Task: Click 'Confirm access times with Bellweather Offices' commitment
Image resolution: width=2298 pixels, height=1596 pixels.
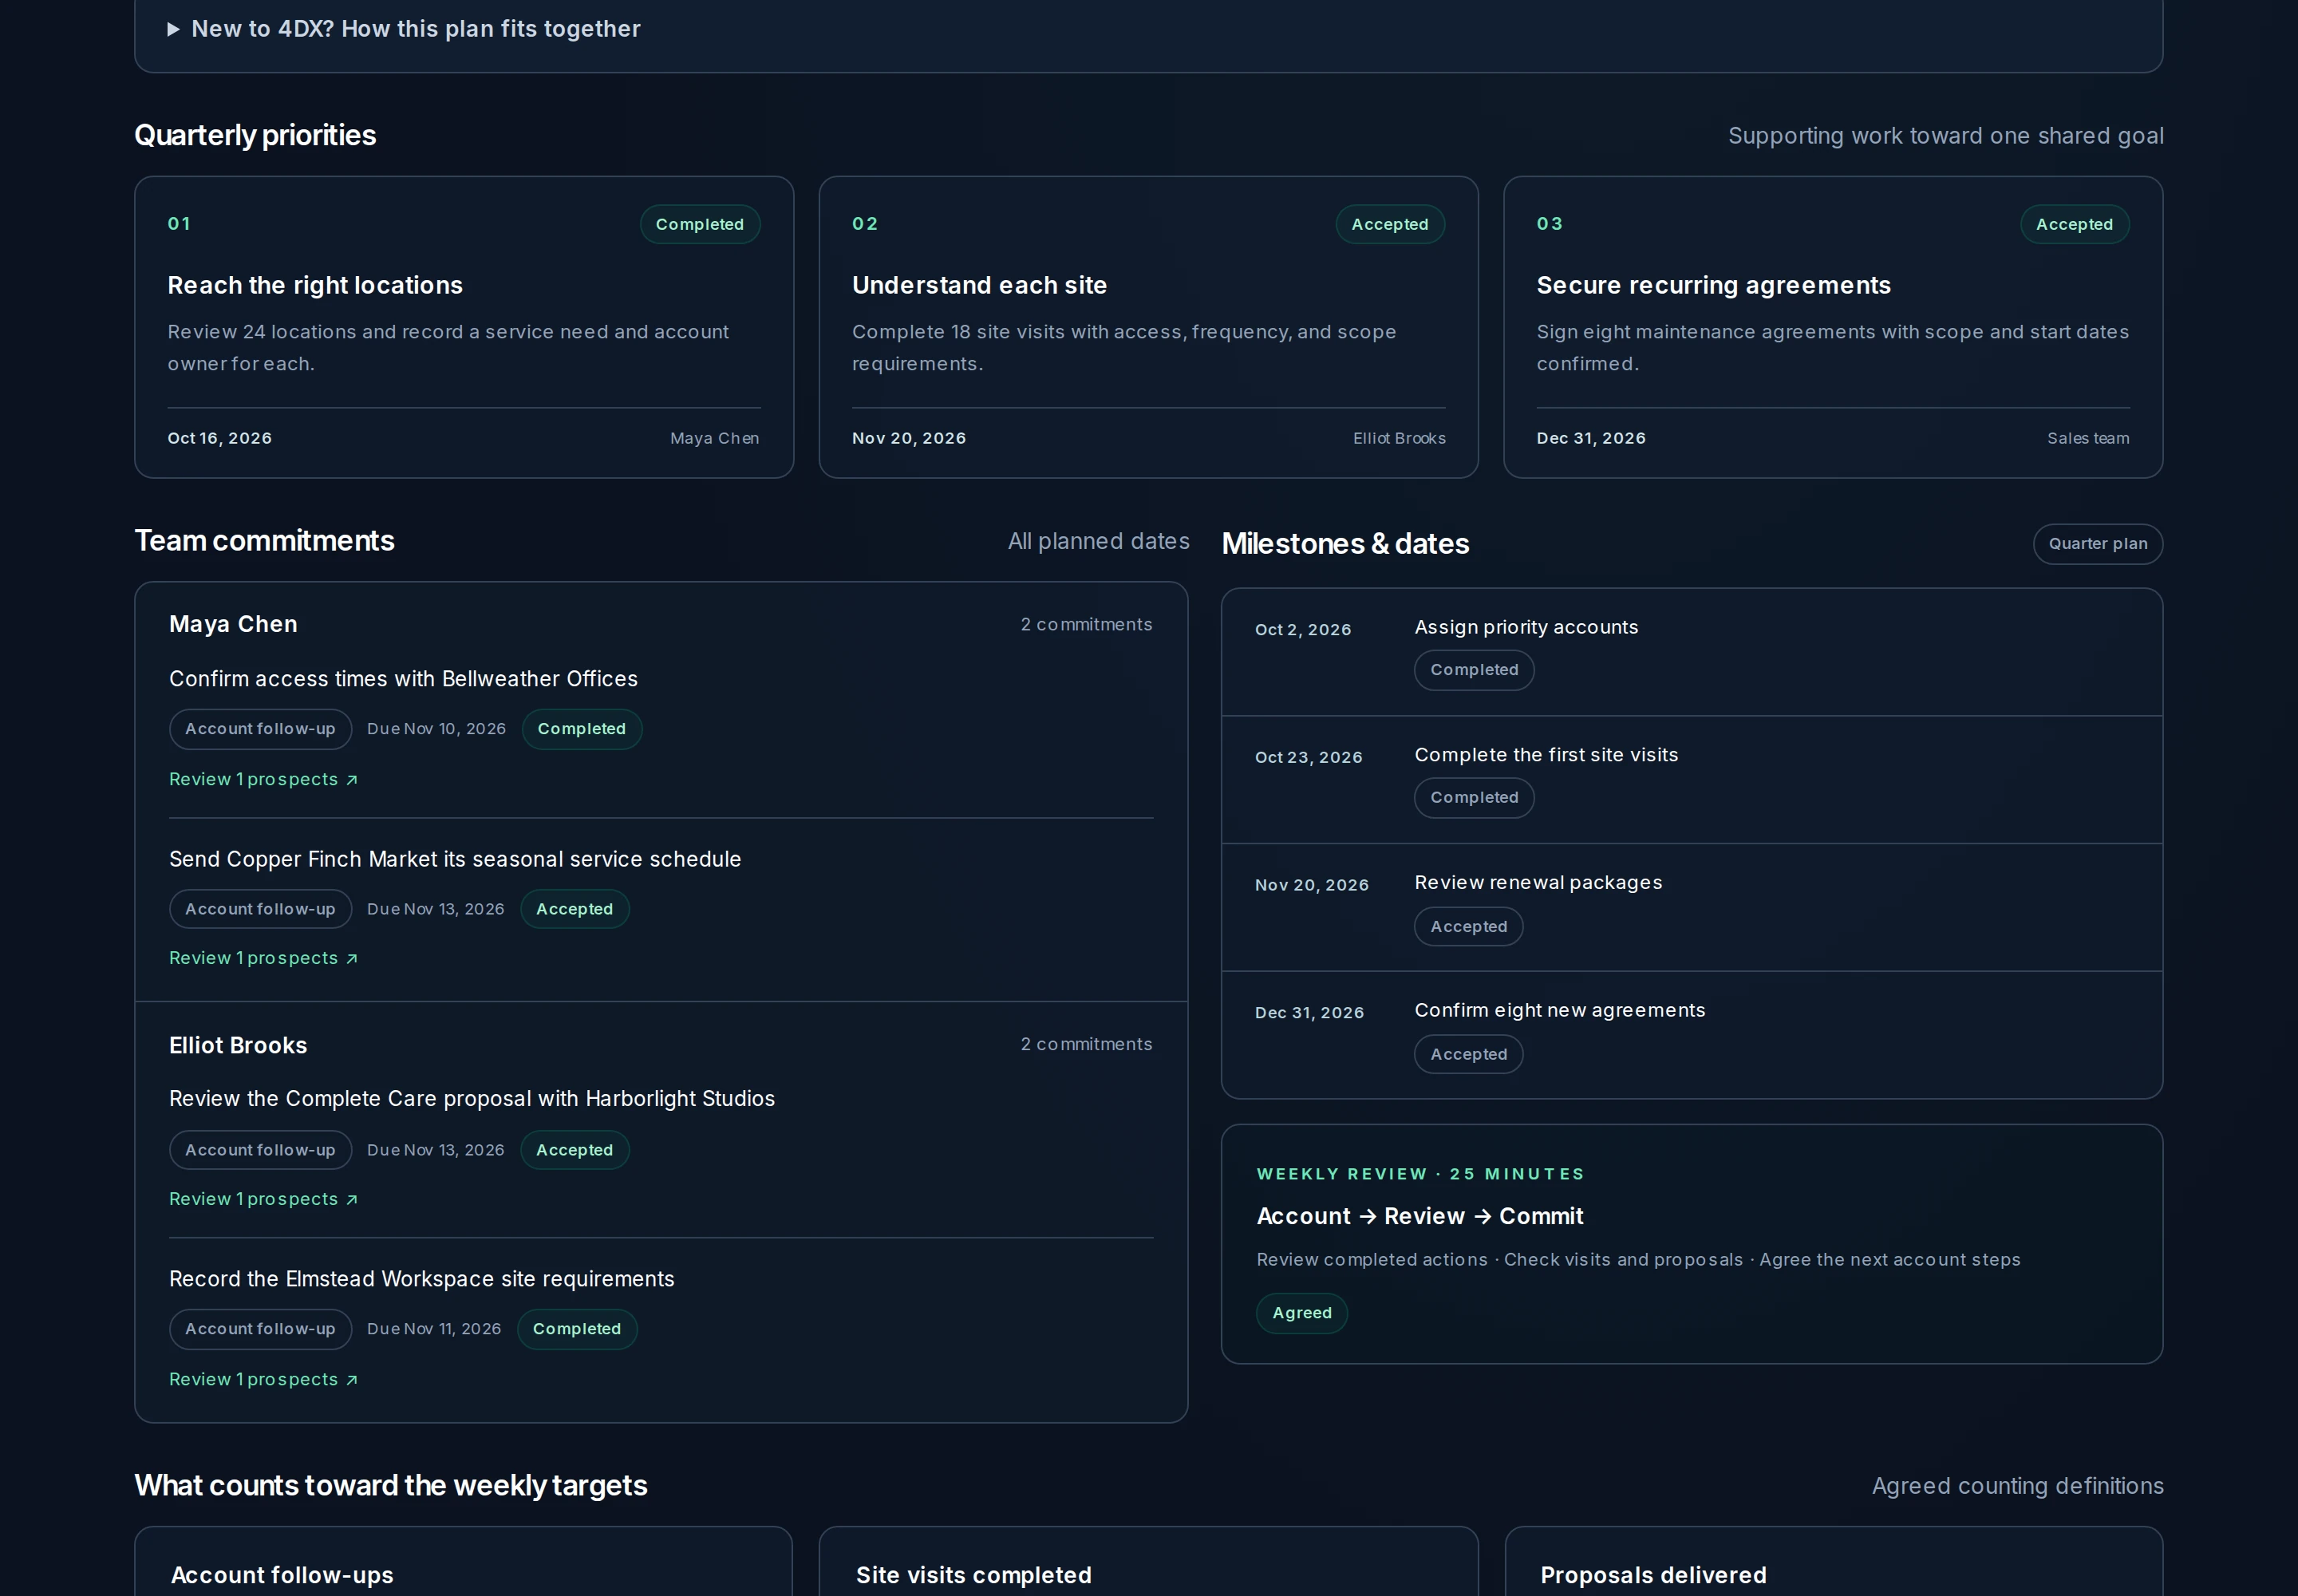Action: [403, 679]
